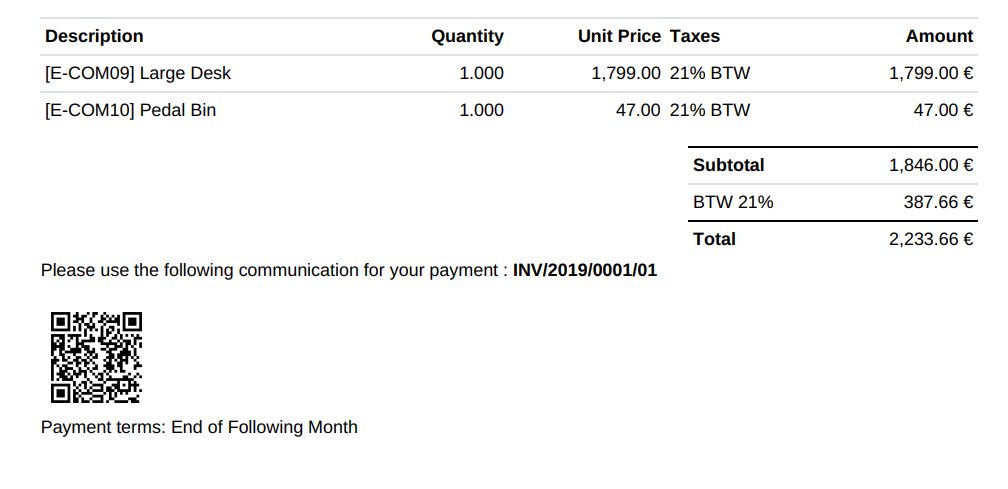The height and width of the screenshot is (489, 1008).
Task: Click the Description column header
Action: click(94, 36)
